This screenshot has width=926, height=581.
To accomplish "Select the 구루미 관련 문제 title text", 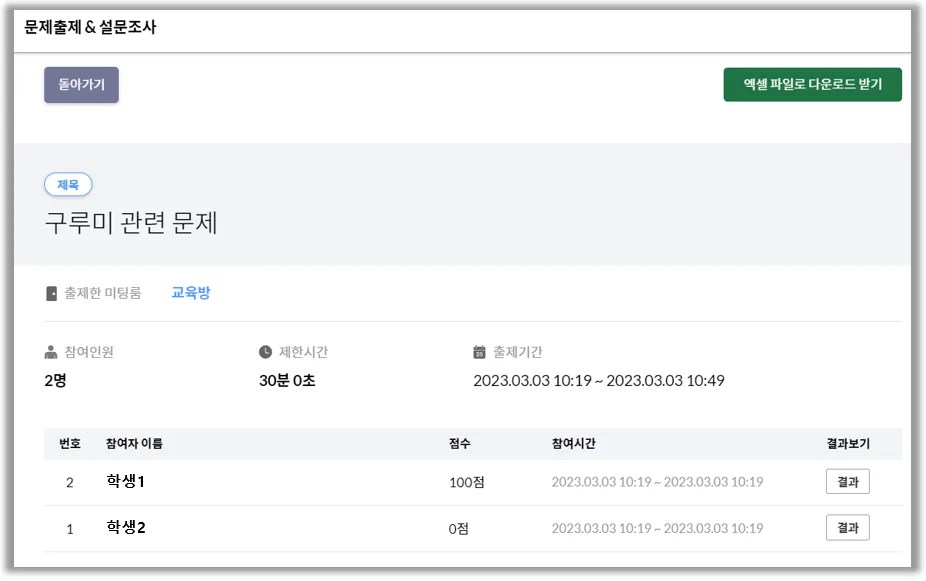I will click(131, 222).
